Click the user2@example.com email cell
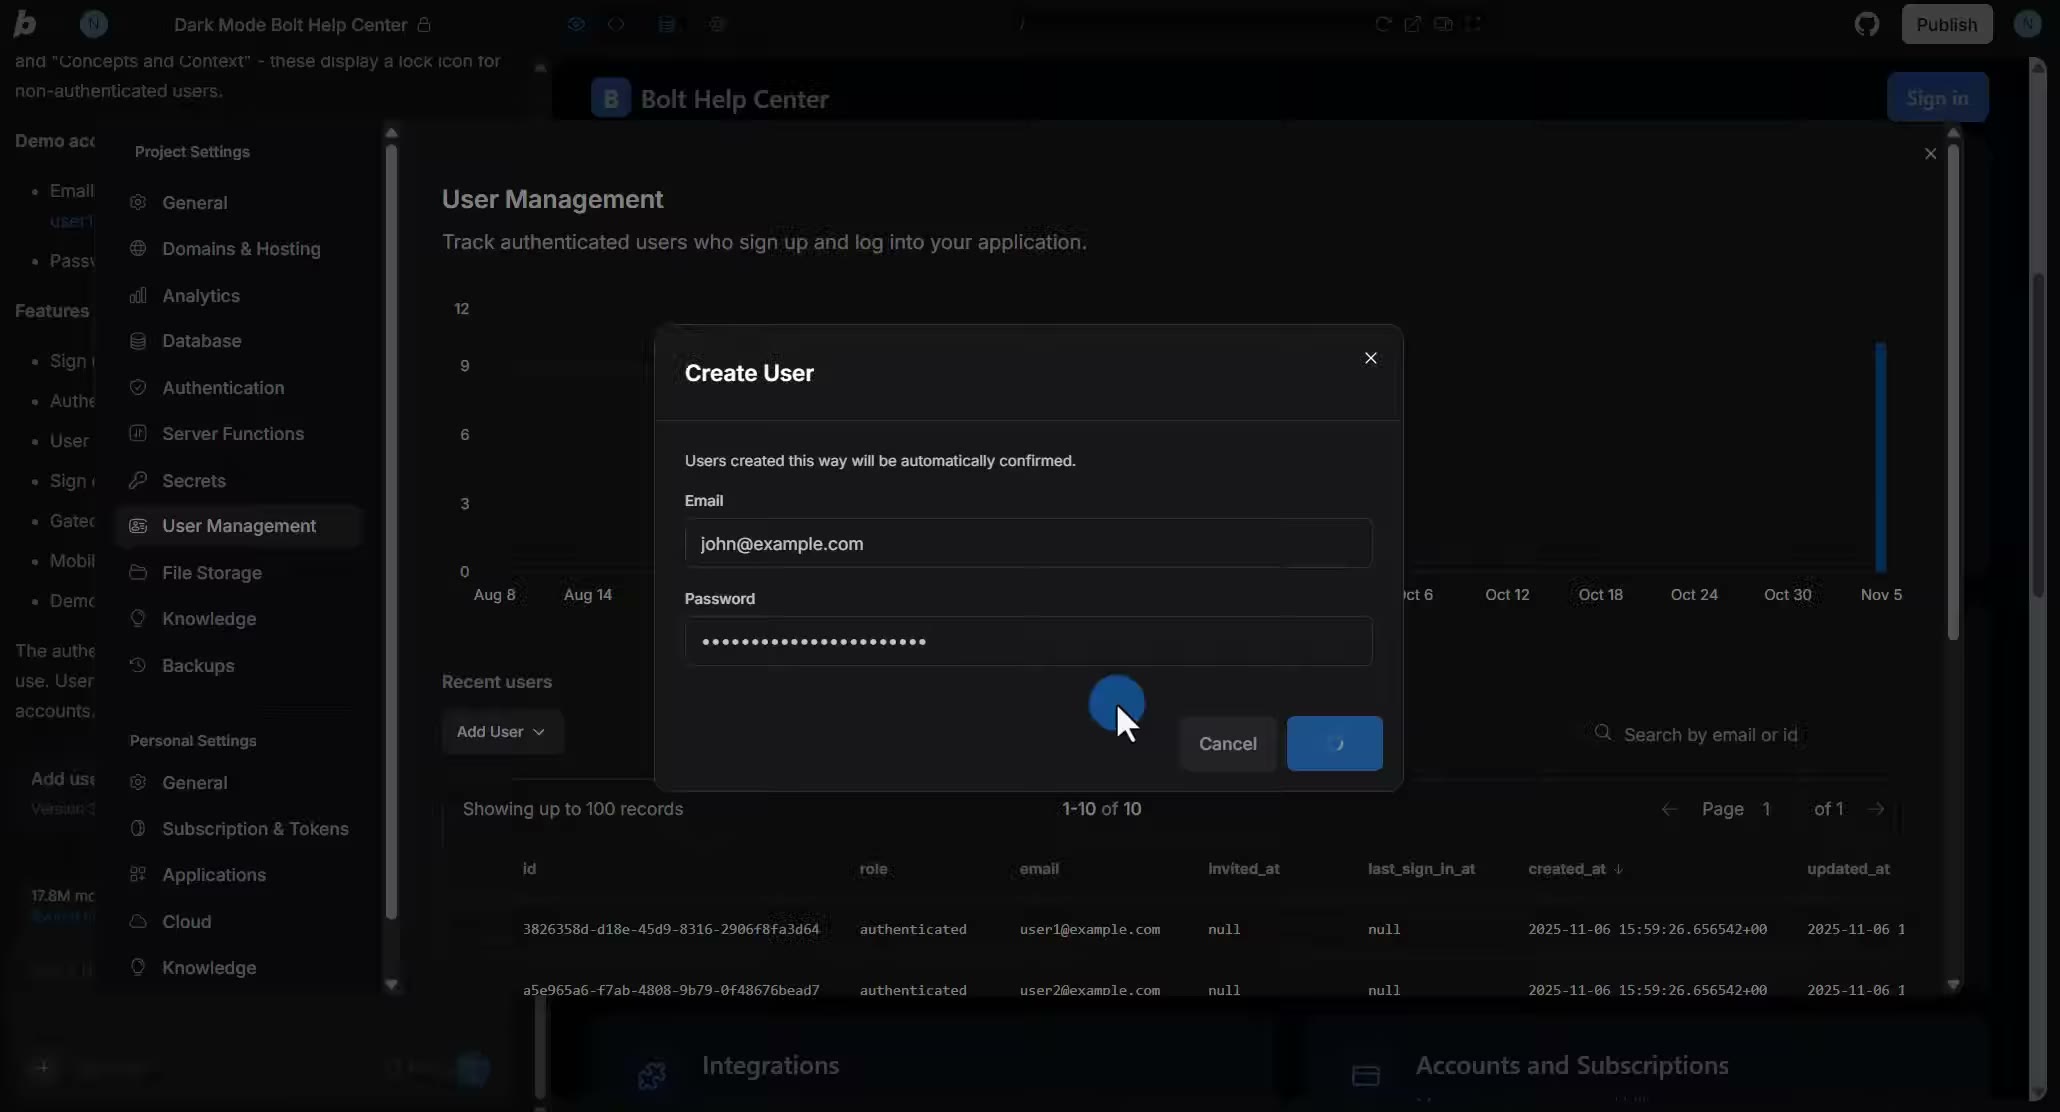 (x=1090, y=989)
